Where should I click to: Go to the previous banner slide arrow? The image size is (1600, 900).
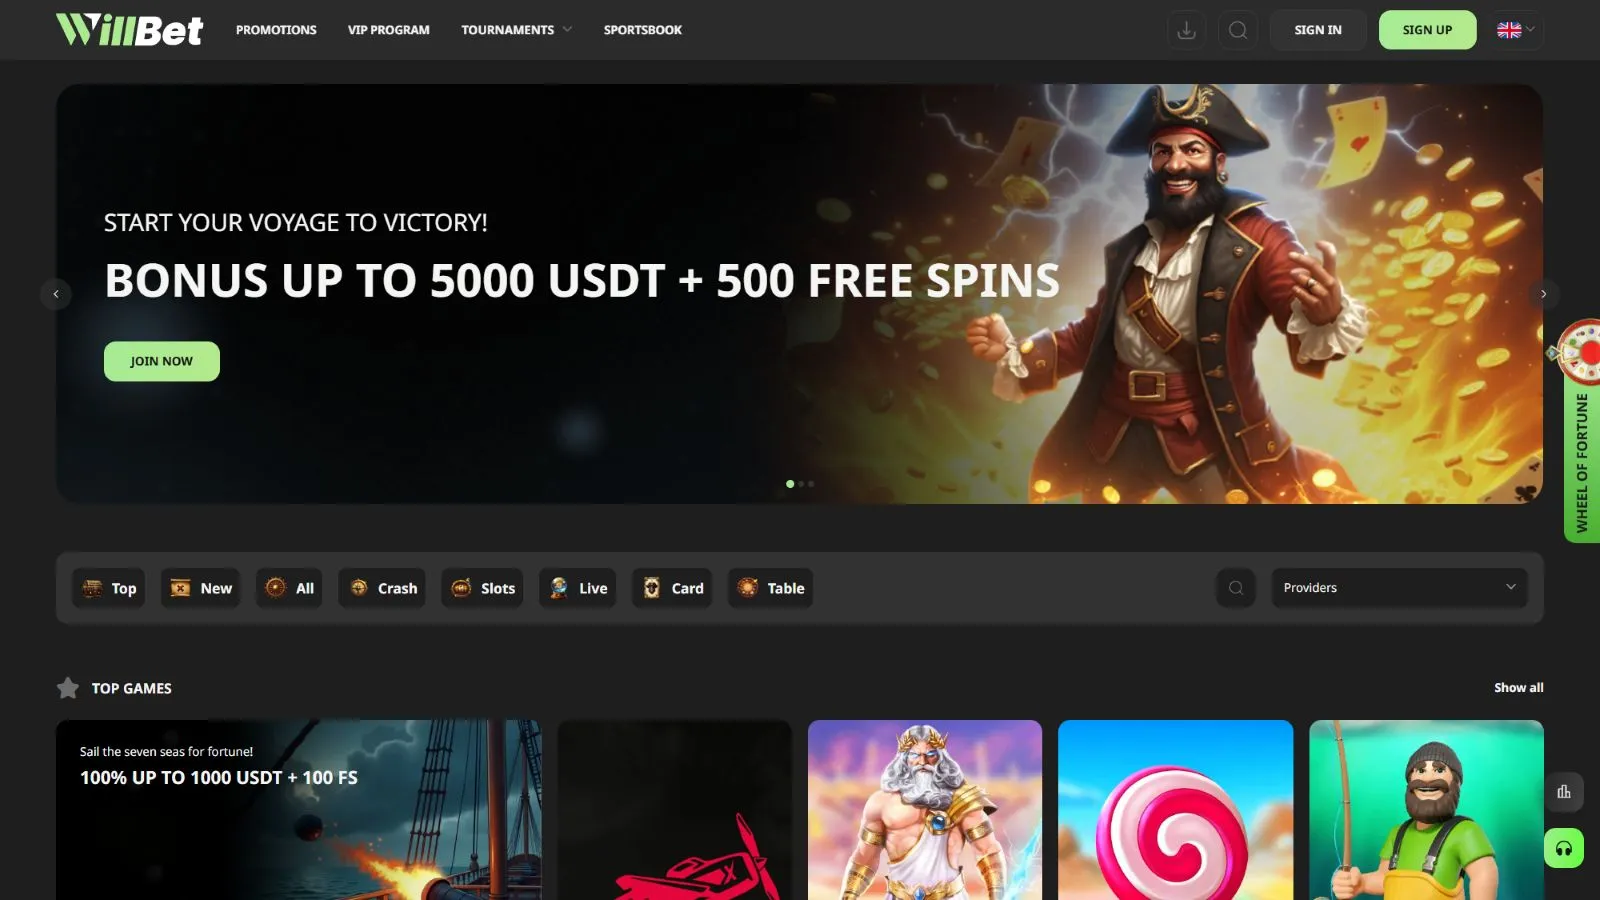coord(56,294)
